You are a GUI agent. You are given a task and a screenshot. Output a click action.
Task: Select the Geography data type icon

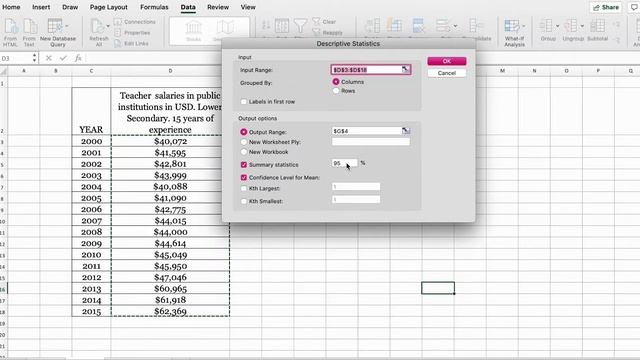click(224, 29)
